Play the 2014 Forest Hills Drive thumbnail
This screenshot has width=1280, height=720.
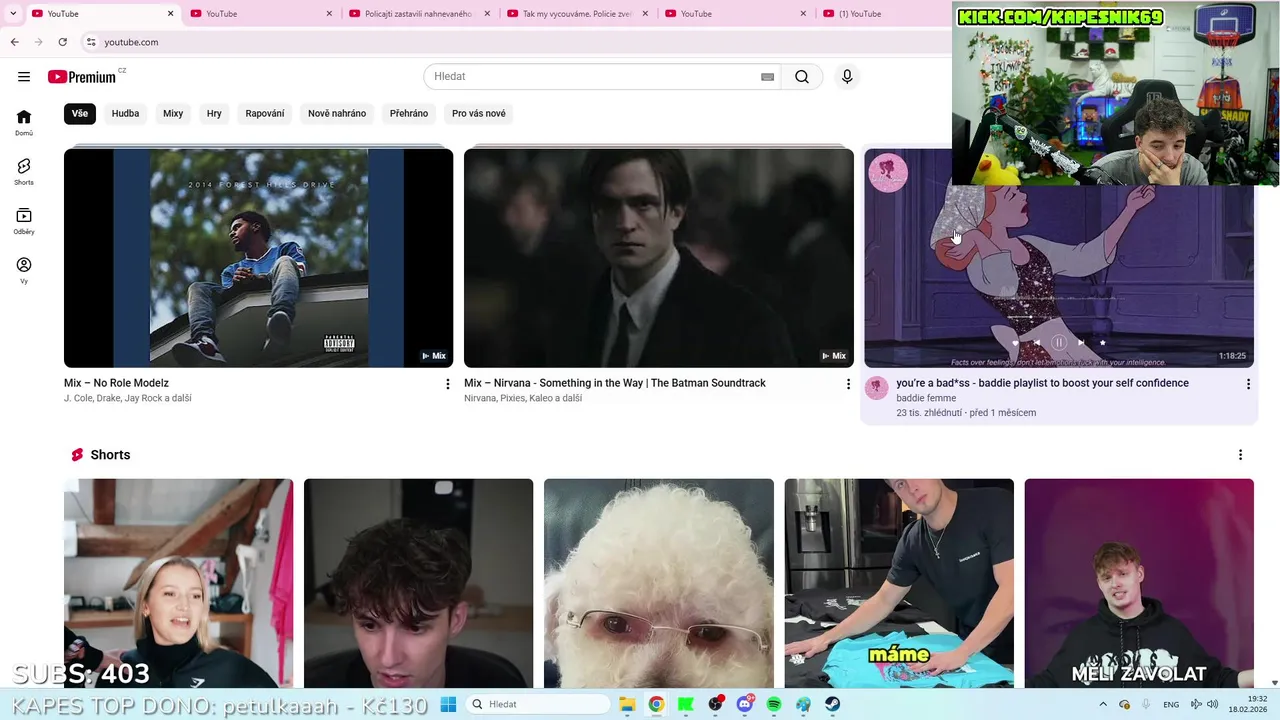point(259,258)
